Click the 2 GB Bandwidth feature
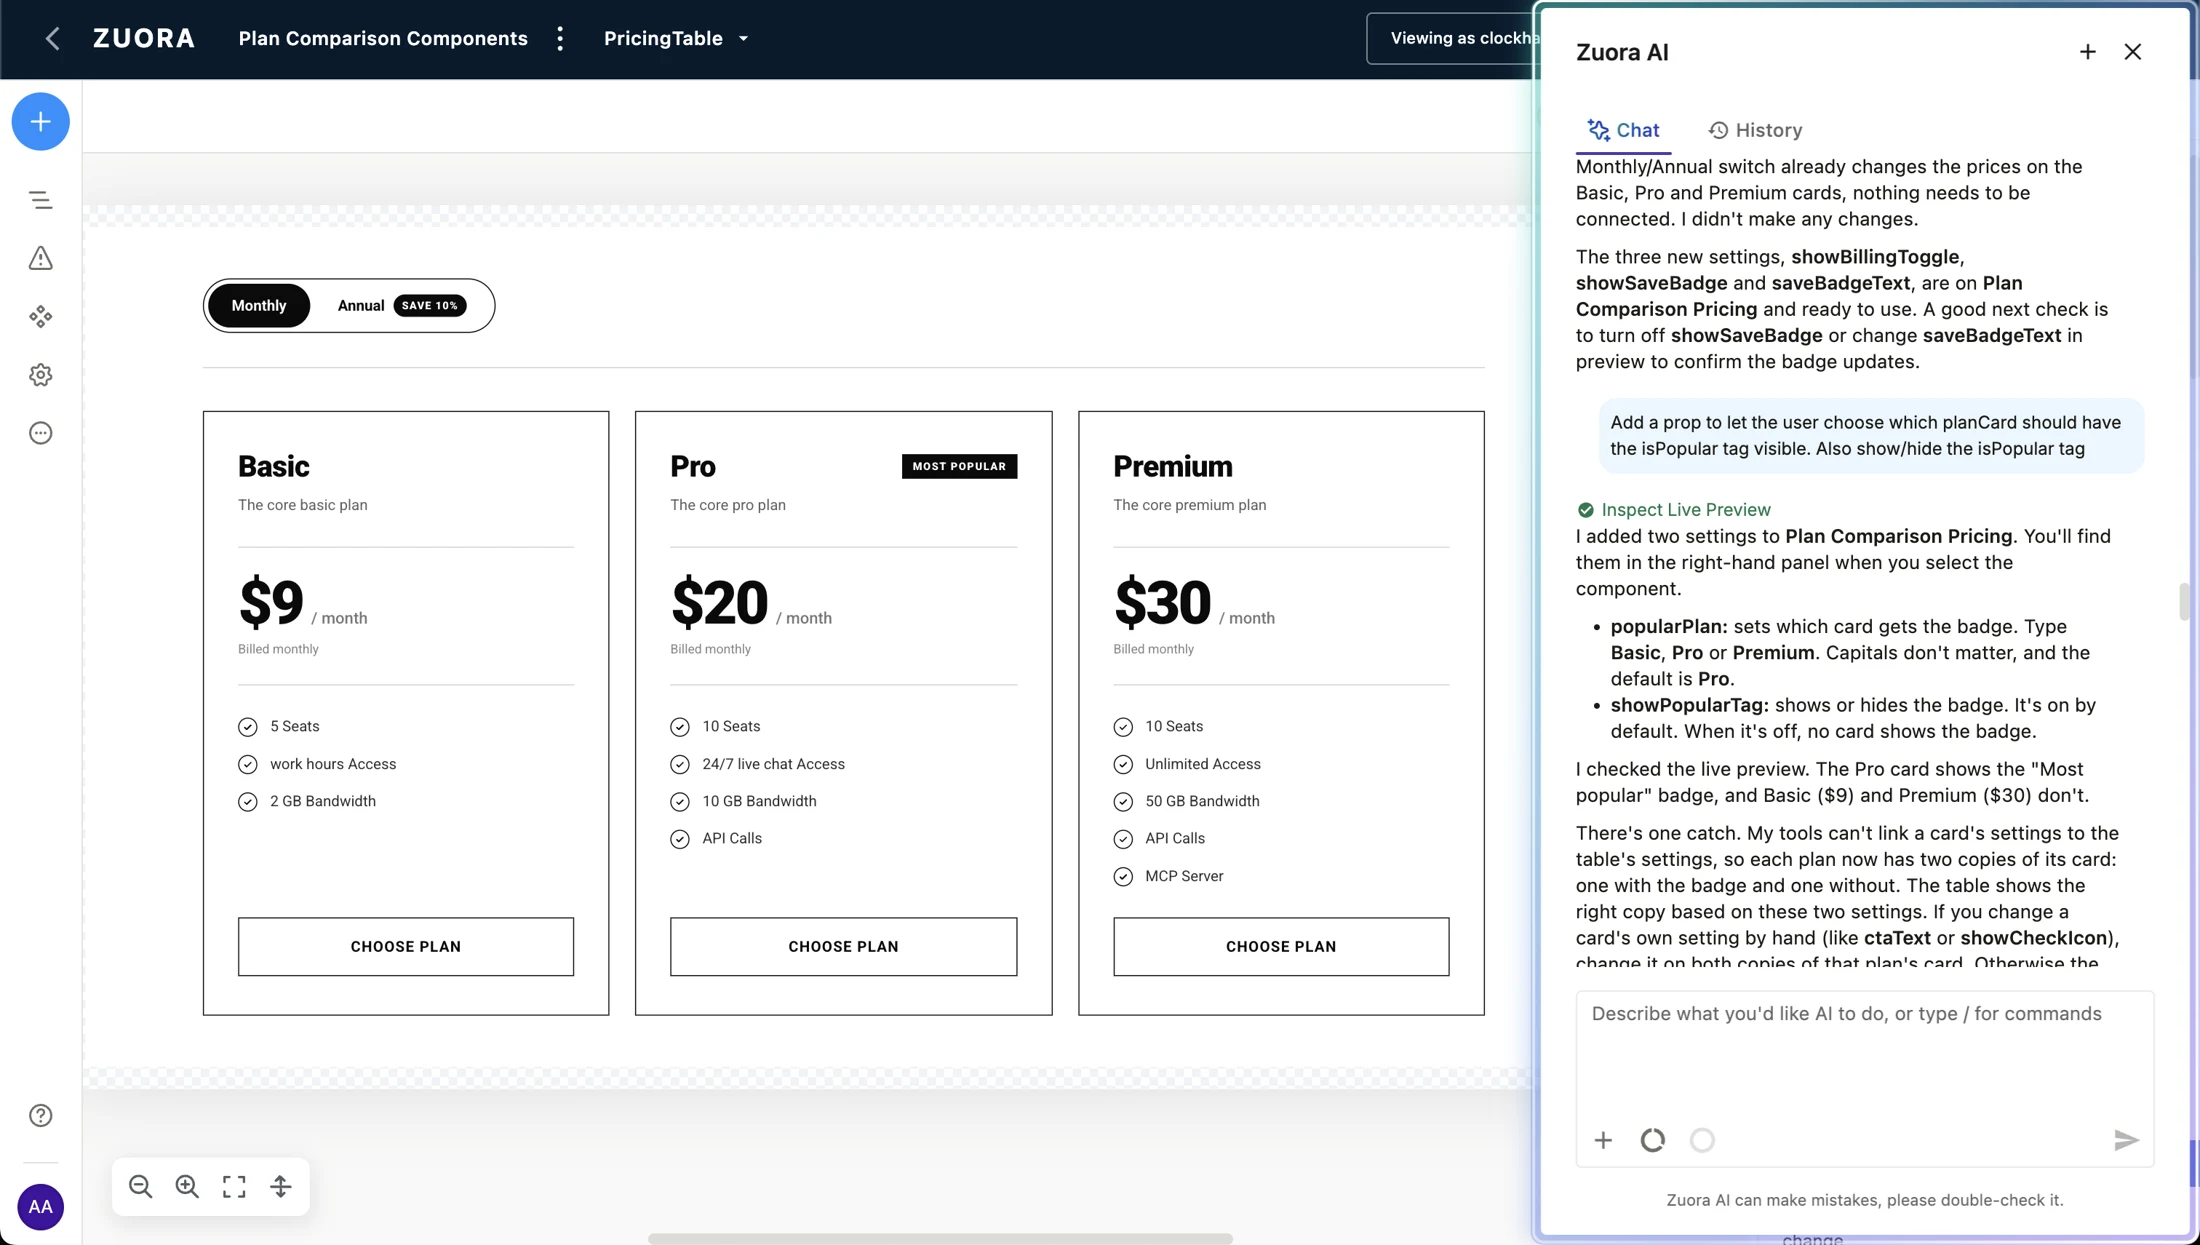2200x1245 pixels. coord(307,802)
